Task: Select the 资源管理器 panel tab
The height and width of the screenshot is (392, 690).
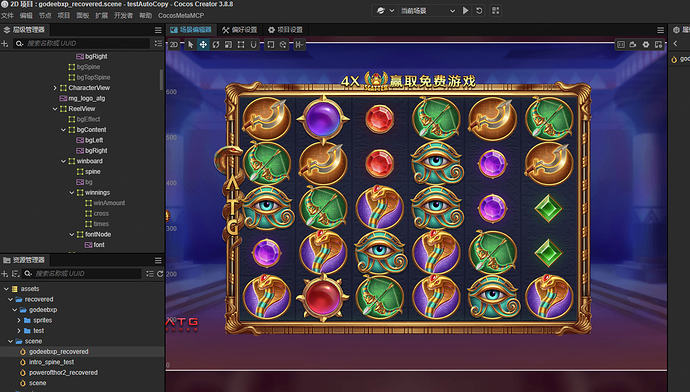Action: click(24, 260)
